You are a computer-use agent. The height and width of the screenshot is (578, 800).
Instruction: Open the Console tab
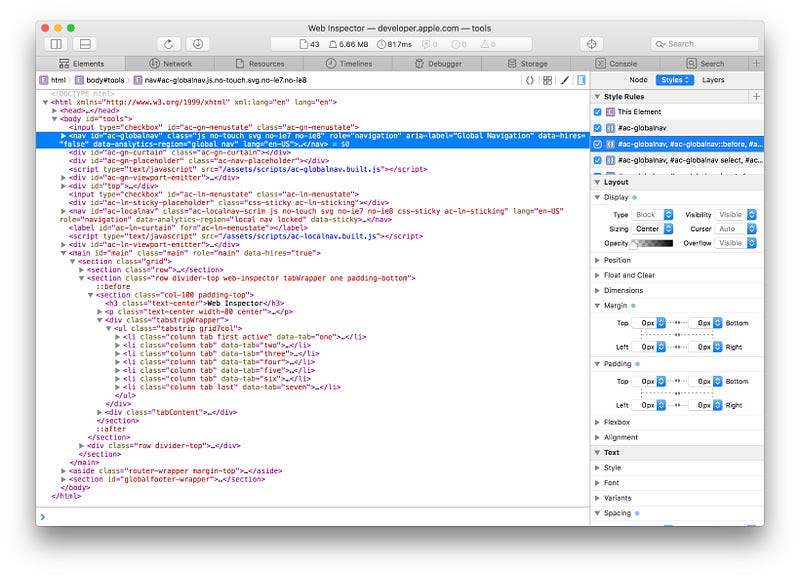pos(617,63)
